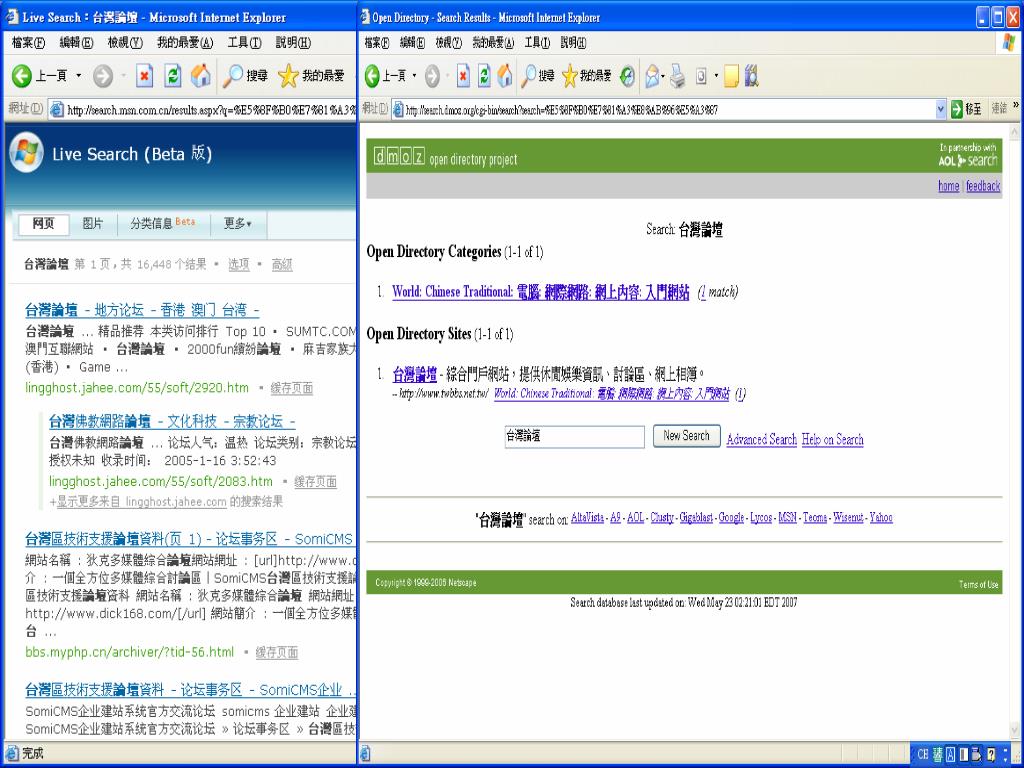Open the 搜尋 search pane in Open Directory window

click(x=537, y=76)
